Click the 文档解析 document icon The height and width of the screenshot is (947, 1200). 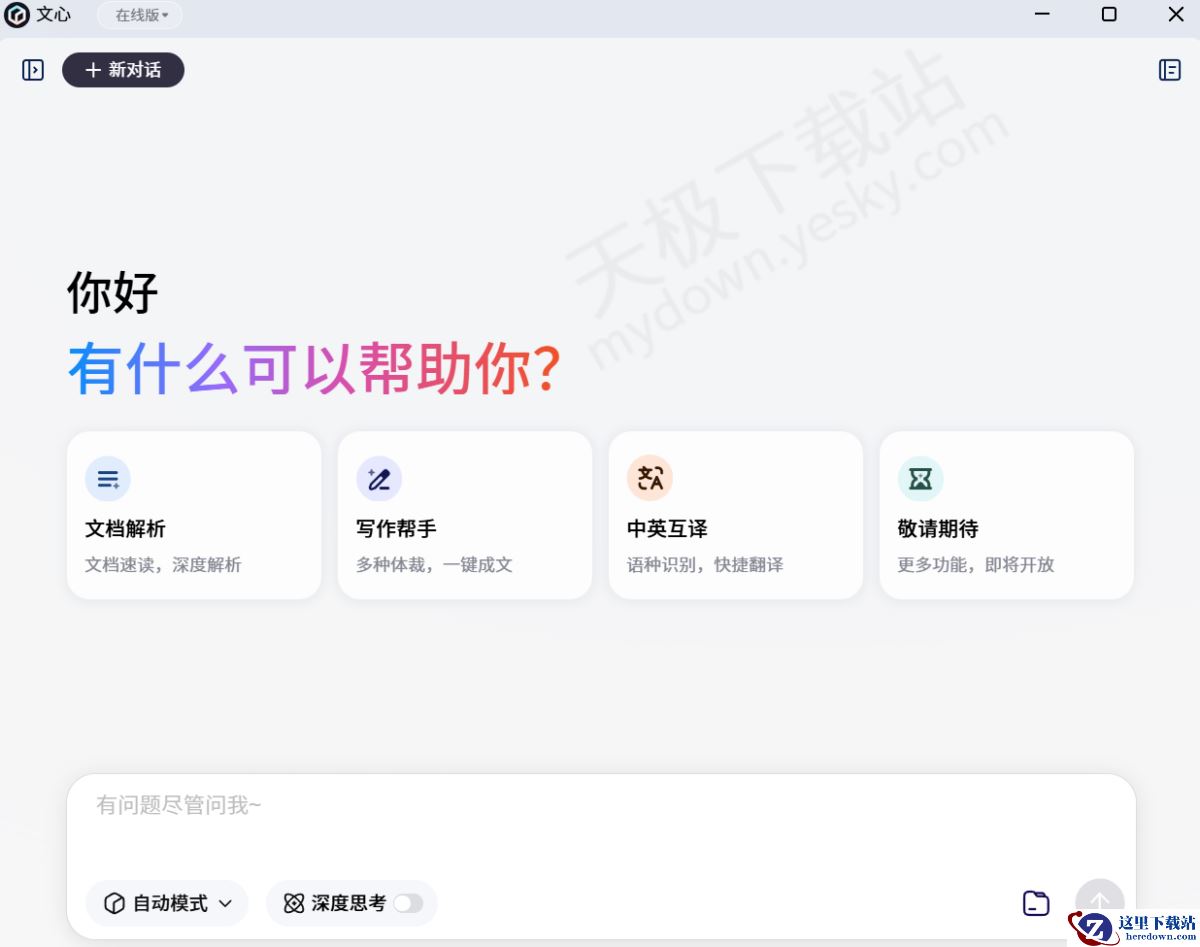tap(107, 479)
